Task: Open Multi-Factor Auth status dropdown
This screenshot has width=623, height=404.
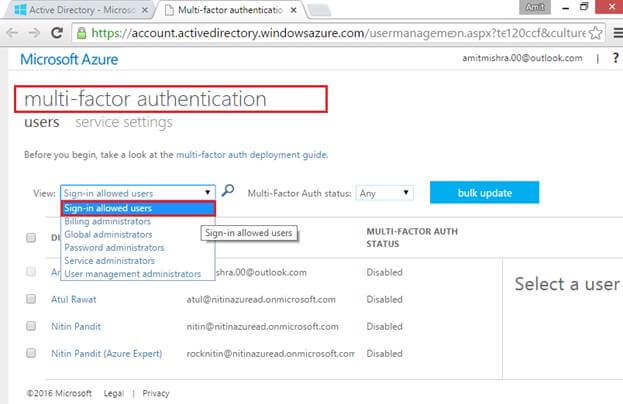Action: (x=384, y=193)
